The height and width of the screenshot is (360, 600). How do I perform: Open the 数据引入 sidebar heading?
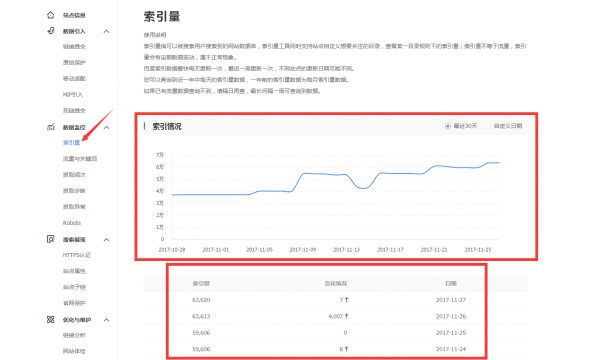tap(74, 31)
